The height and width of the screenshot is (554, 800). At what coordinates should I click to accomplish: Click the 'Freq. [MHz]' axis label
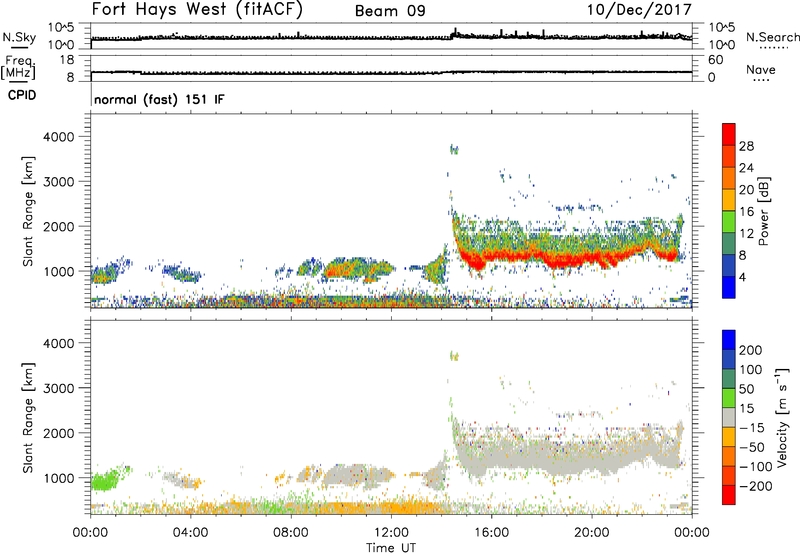[x=18, y=67]
